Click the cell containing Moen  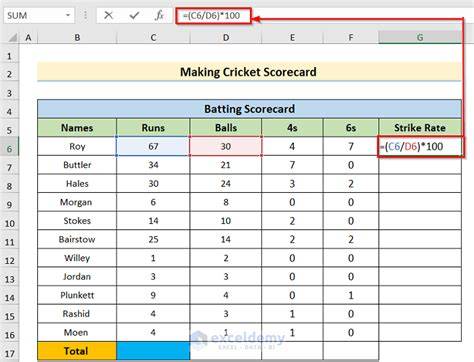click(77, 332)
